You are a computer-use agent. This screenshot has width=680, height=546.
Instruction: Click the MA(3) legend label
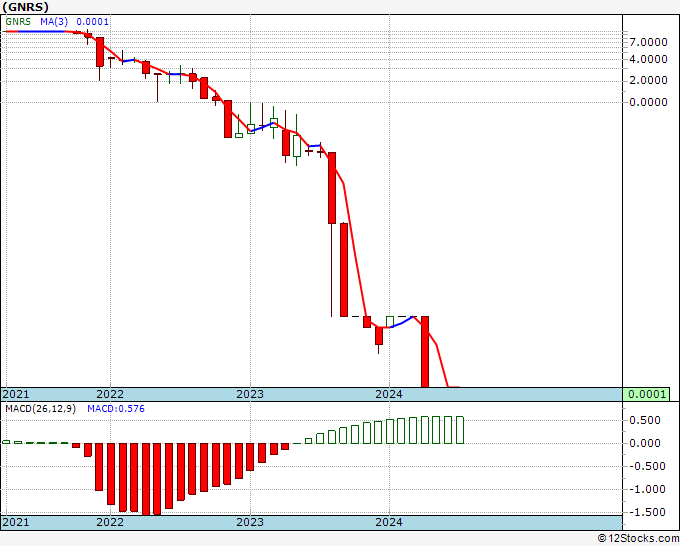click(54, 21)
